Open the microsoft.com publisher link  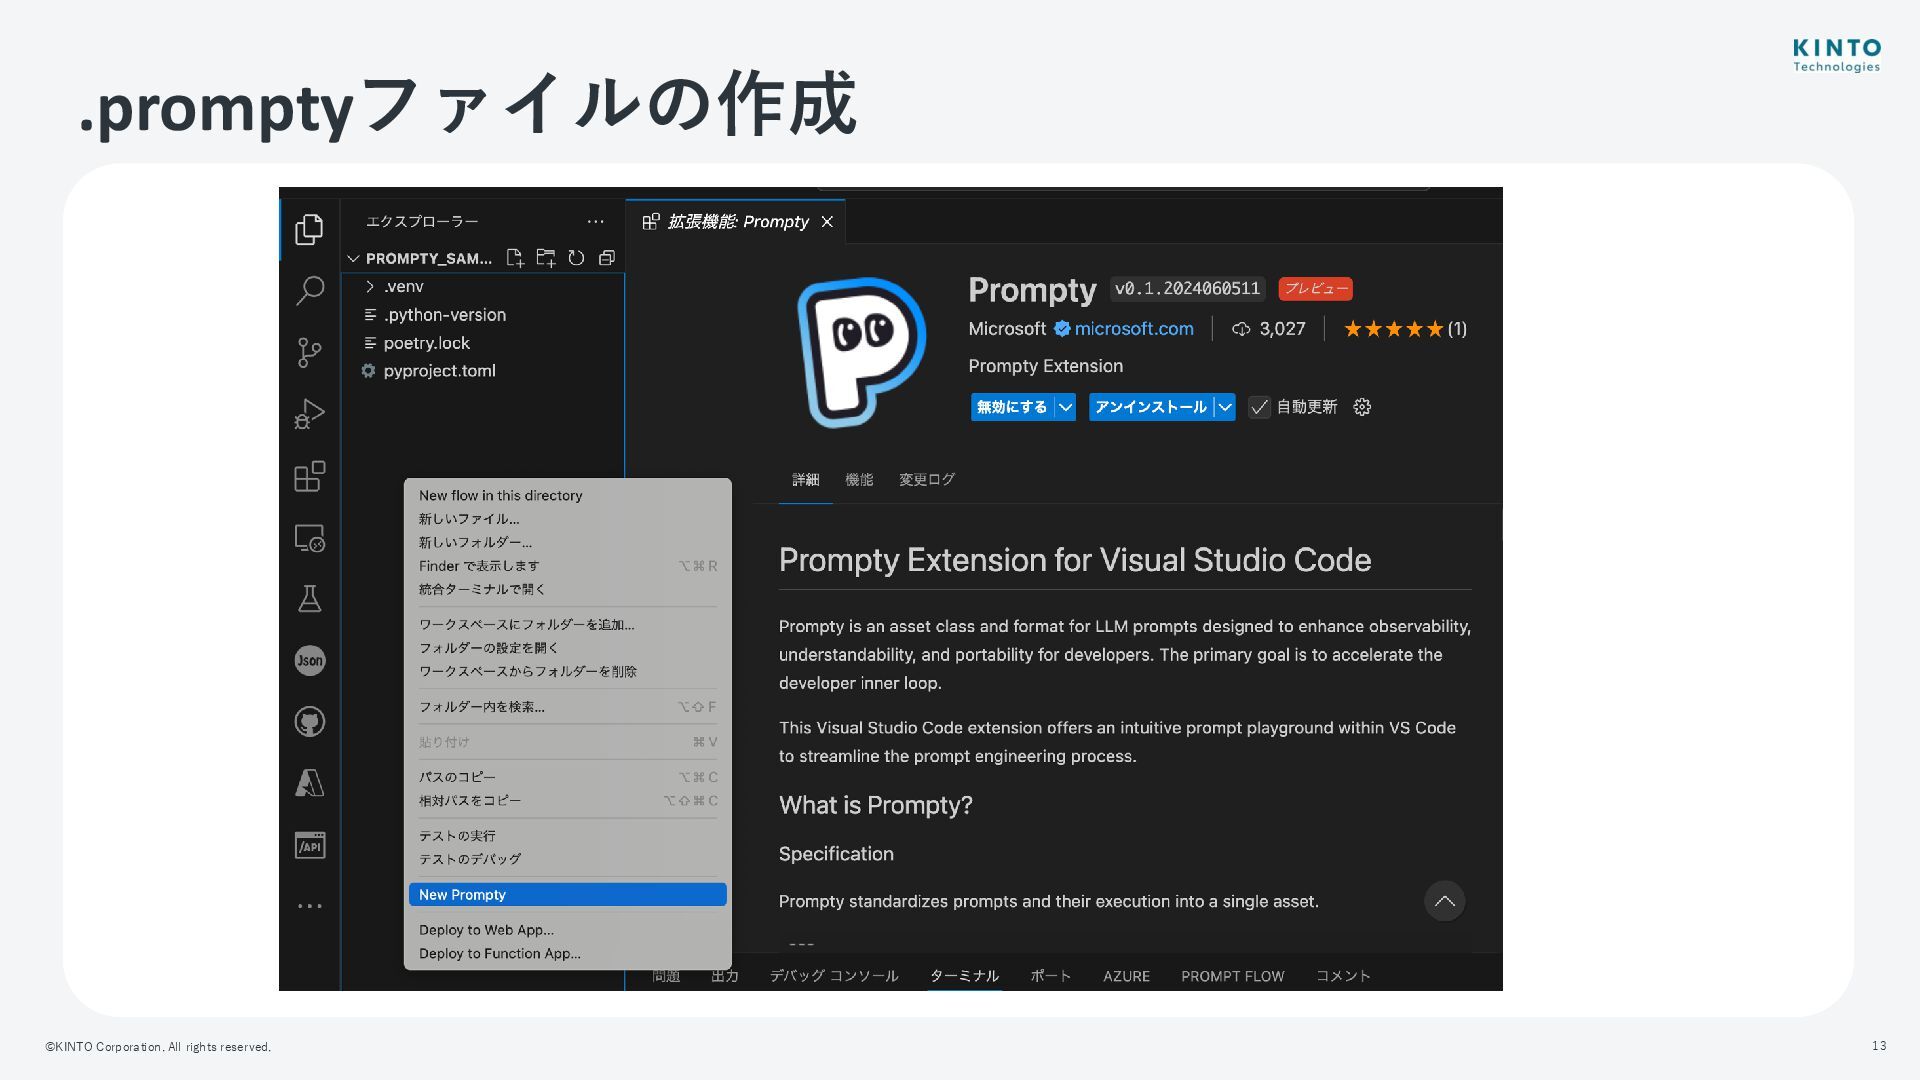click(1133, 329)
